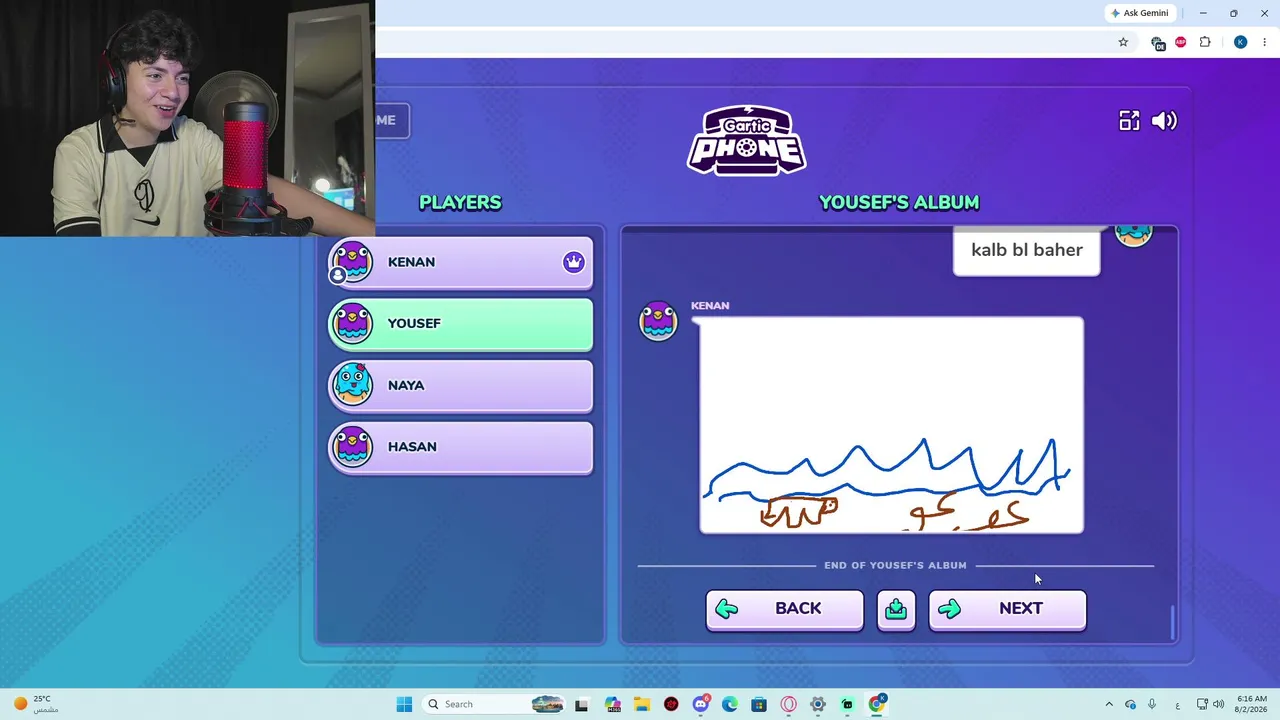Toggle fullscreen mode icon in Gartic Phone
This screenshot has height=720, width=1280.
[x=1129, y=121]
